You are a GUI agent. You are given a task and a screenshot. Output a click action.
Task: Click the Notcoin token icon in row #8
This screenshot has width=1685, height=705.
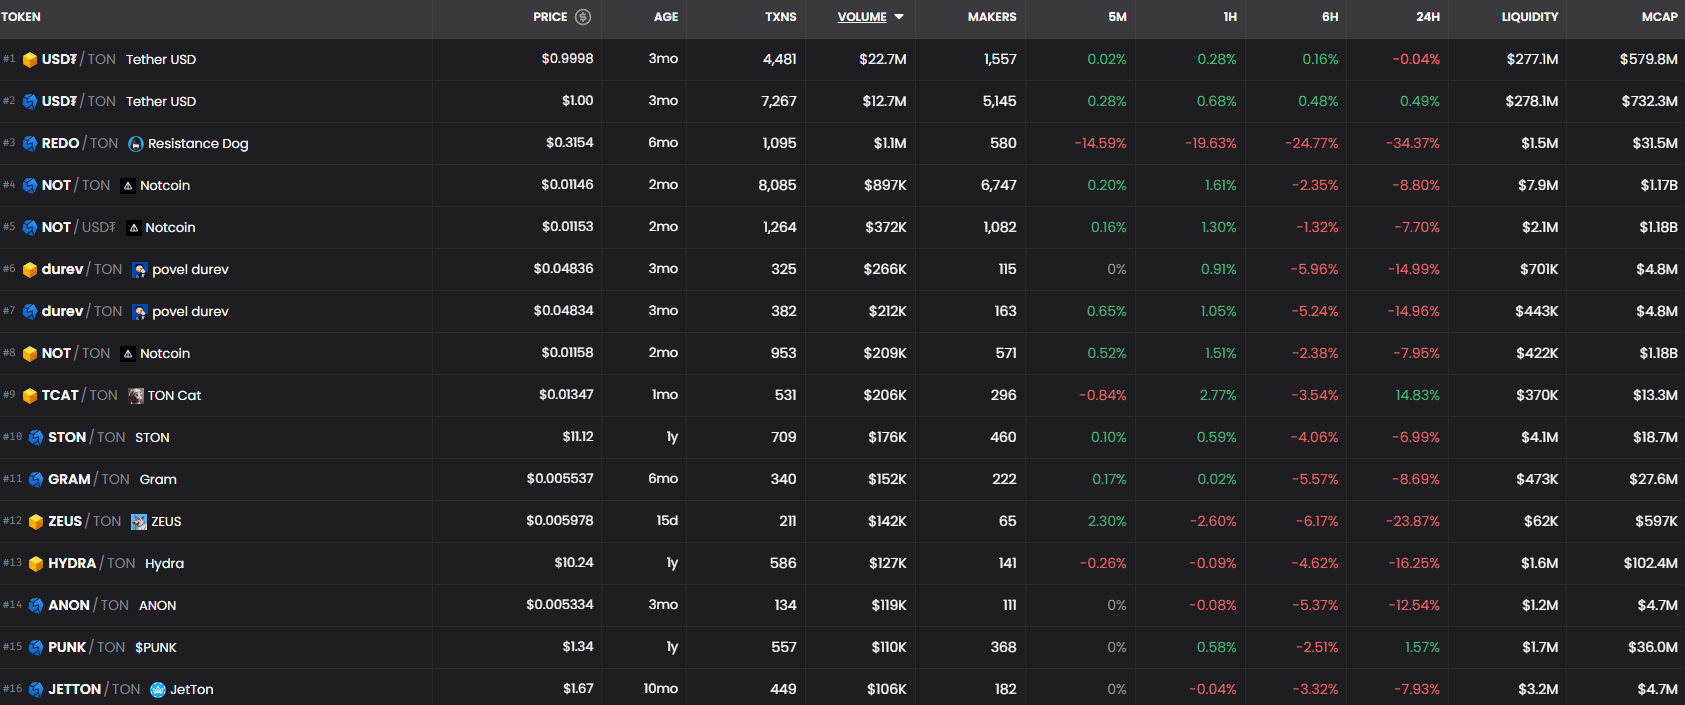[128, 354]
